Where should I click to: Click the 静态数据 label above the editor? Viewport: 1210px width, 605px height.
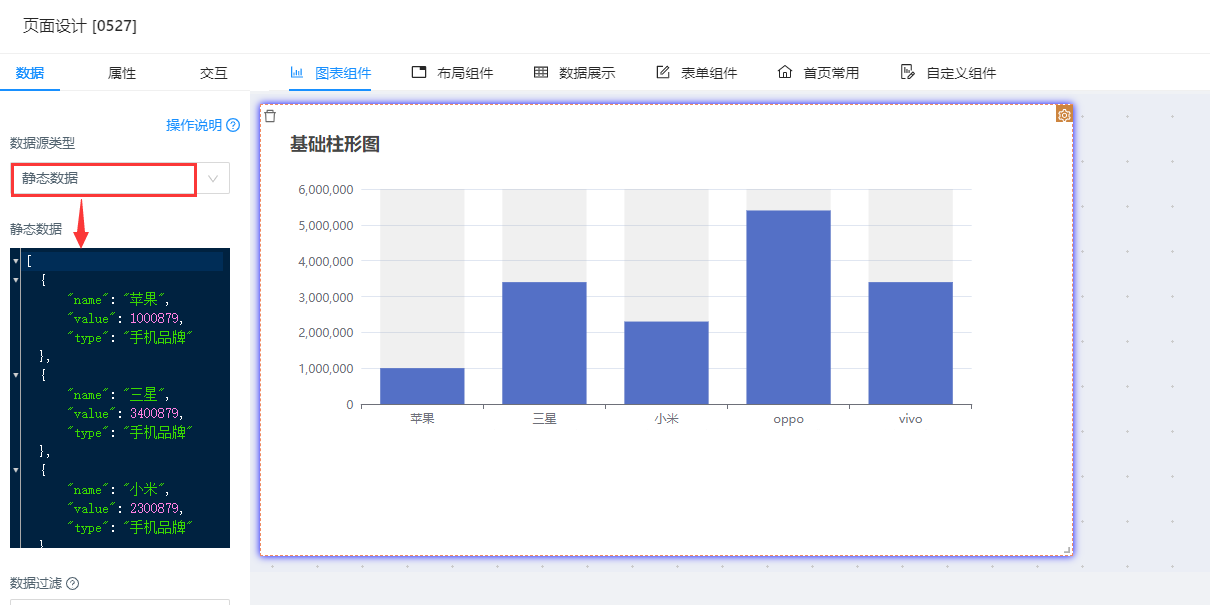(x=36, y=229)
